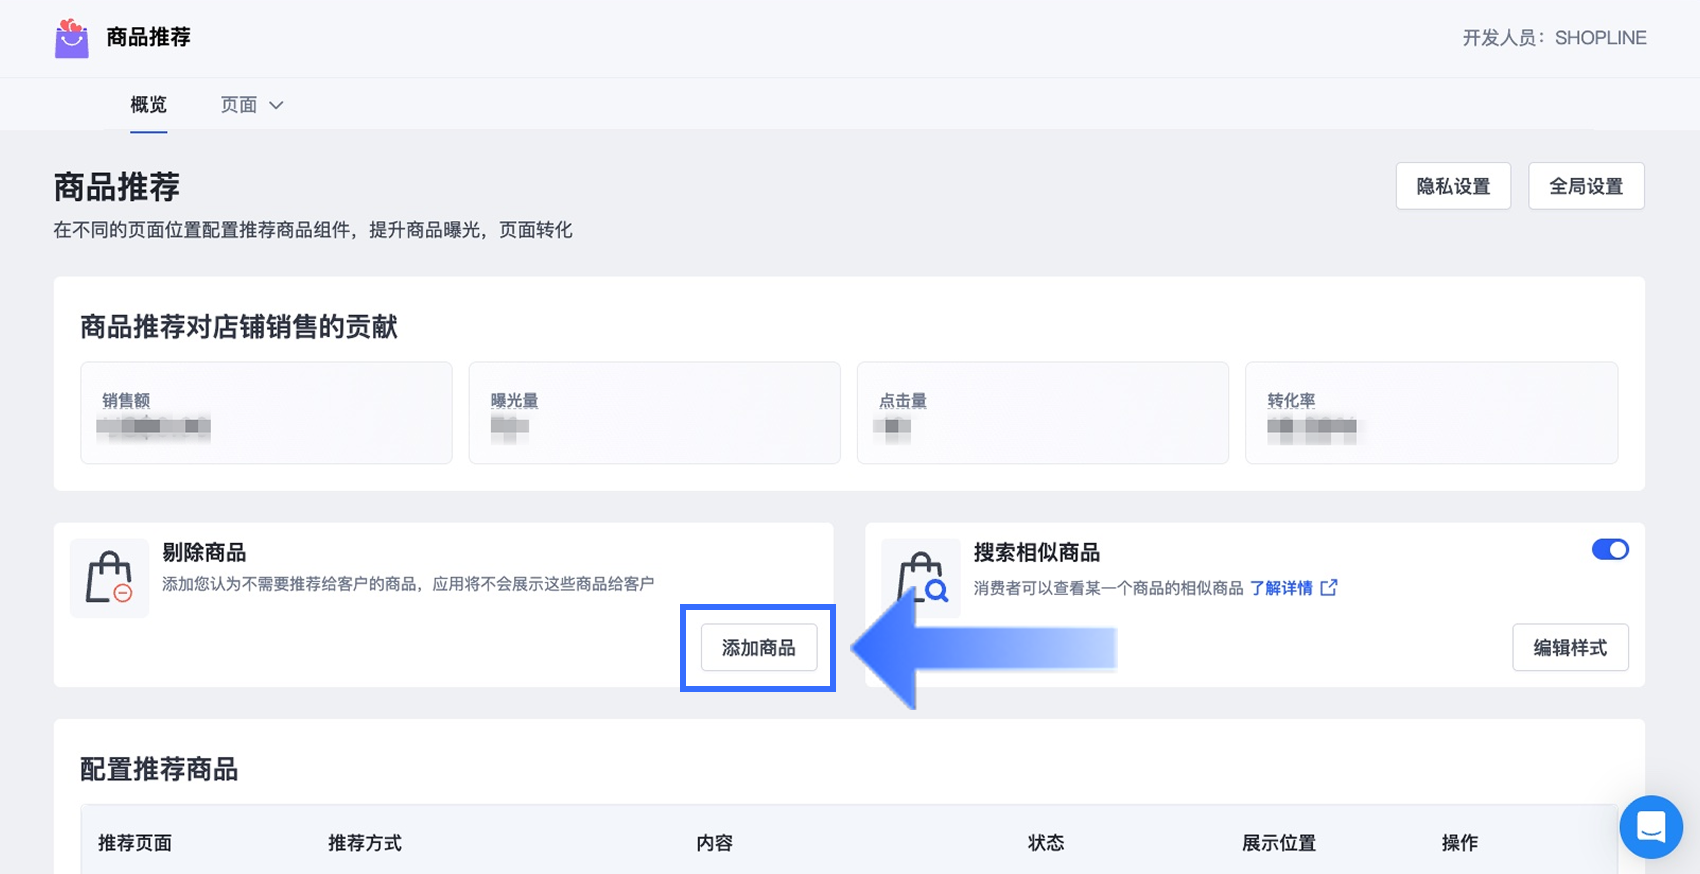Open the live chat support bubble
This screenshot has width=1700, height=874.
1650,827
